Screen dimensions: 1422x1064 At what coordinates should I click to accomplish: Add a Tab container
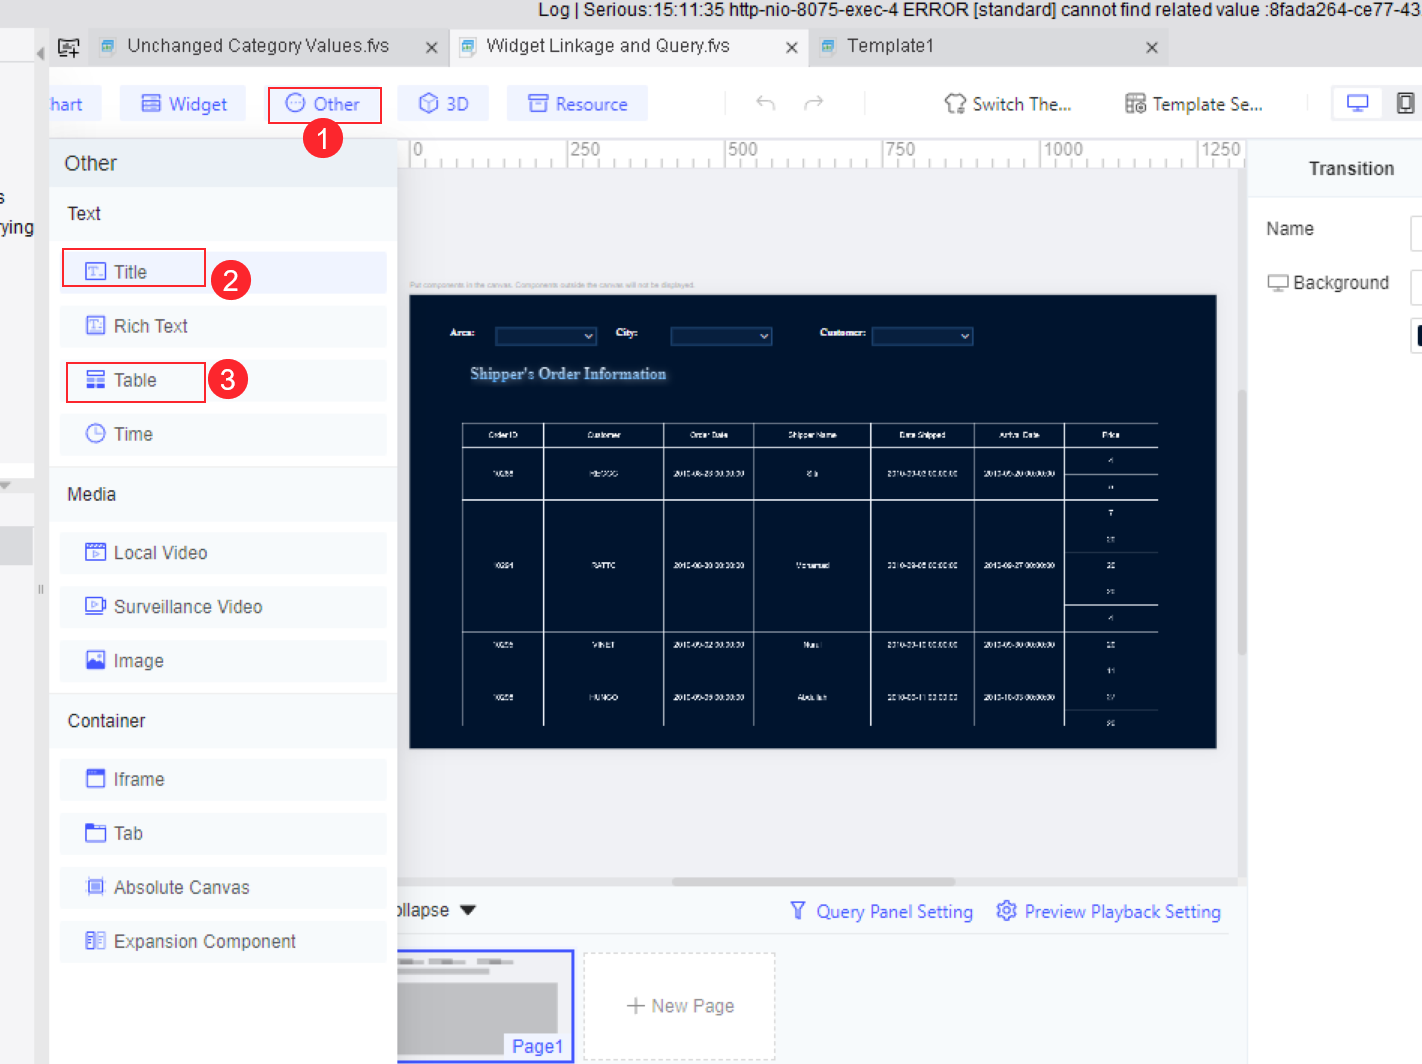223,833
